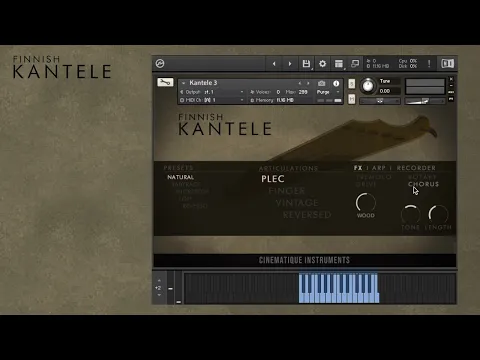Select the second dimmed preset under NATURAL
480x360 pixels.
pyautogui.click(x=192, y=191)
